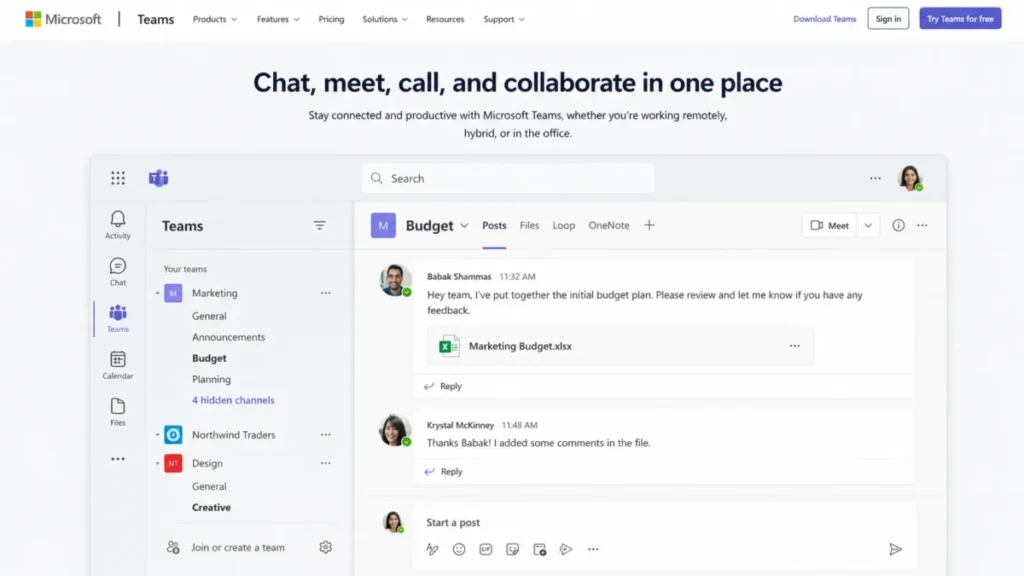Viewport: 1024px width, 576px height.
Task: Show more apps ellipsis in sidebar
Action: (x=118, y=459)
